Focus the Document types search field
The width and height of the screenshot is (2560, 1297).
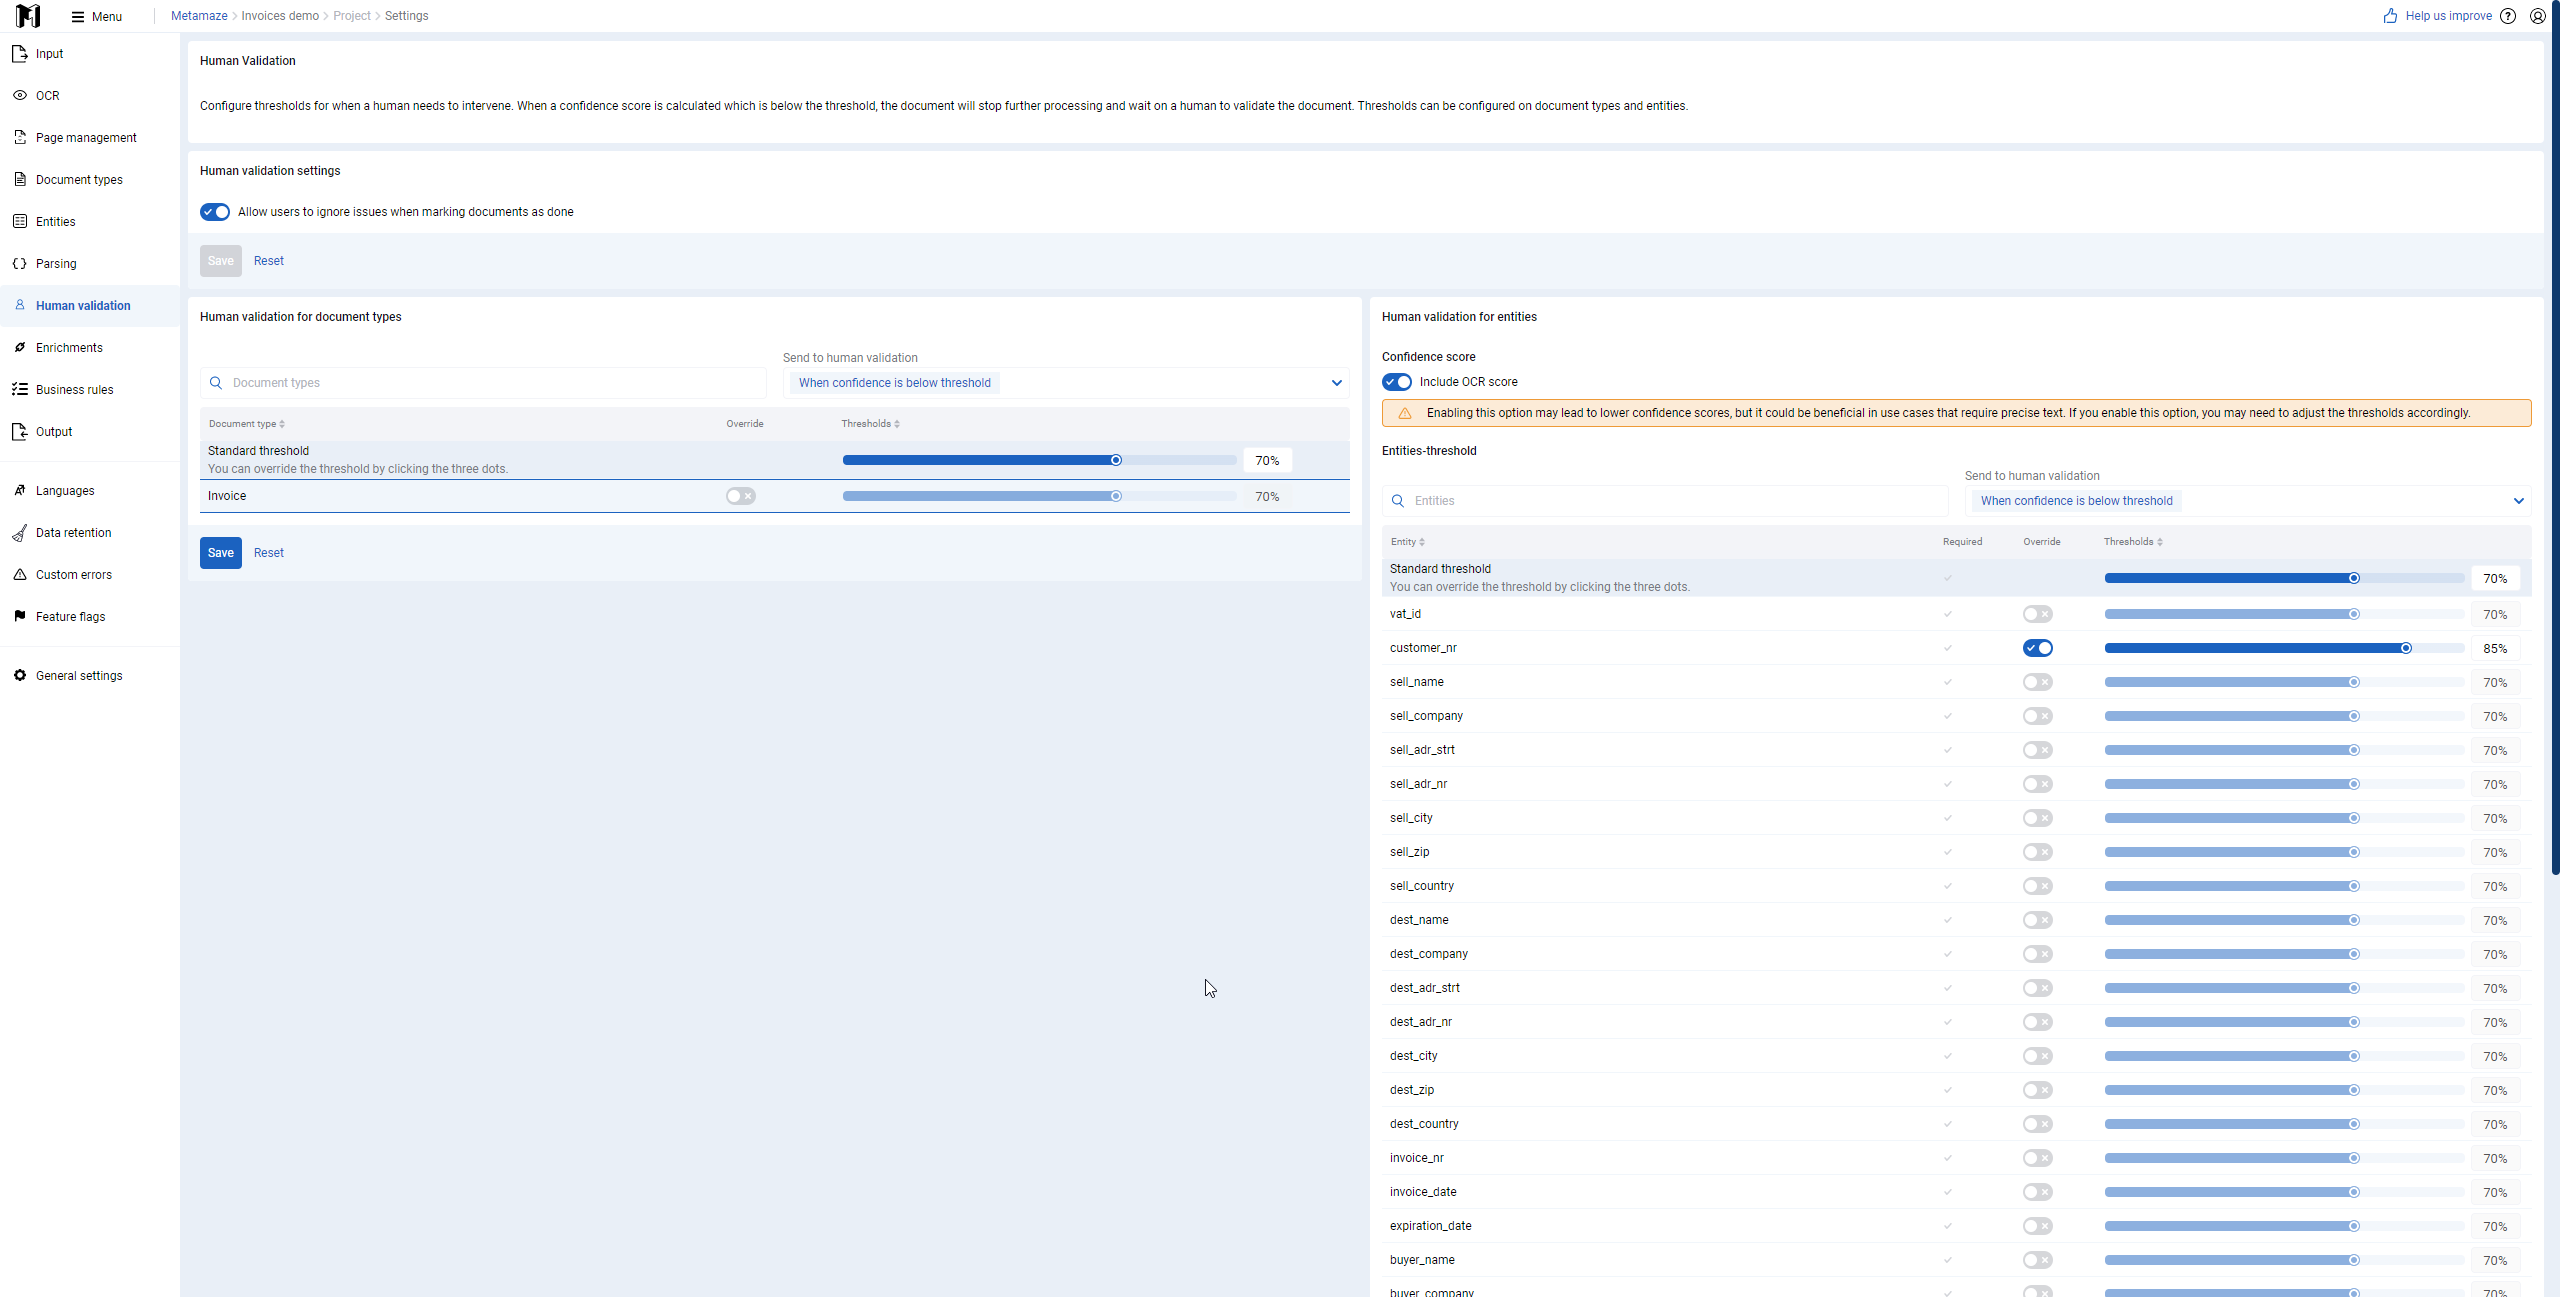click(483, 383)
